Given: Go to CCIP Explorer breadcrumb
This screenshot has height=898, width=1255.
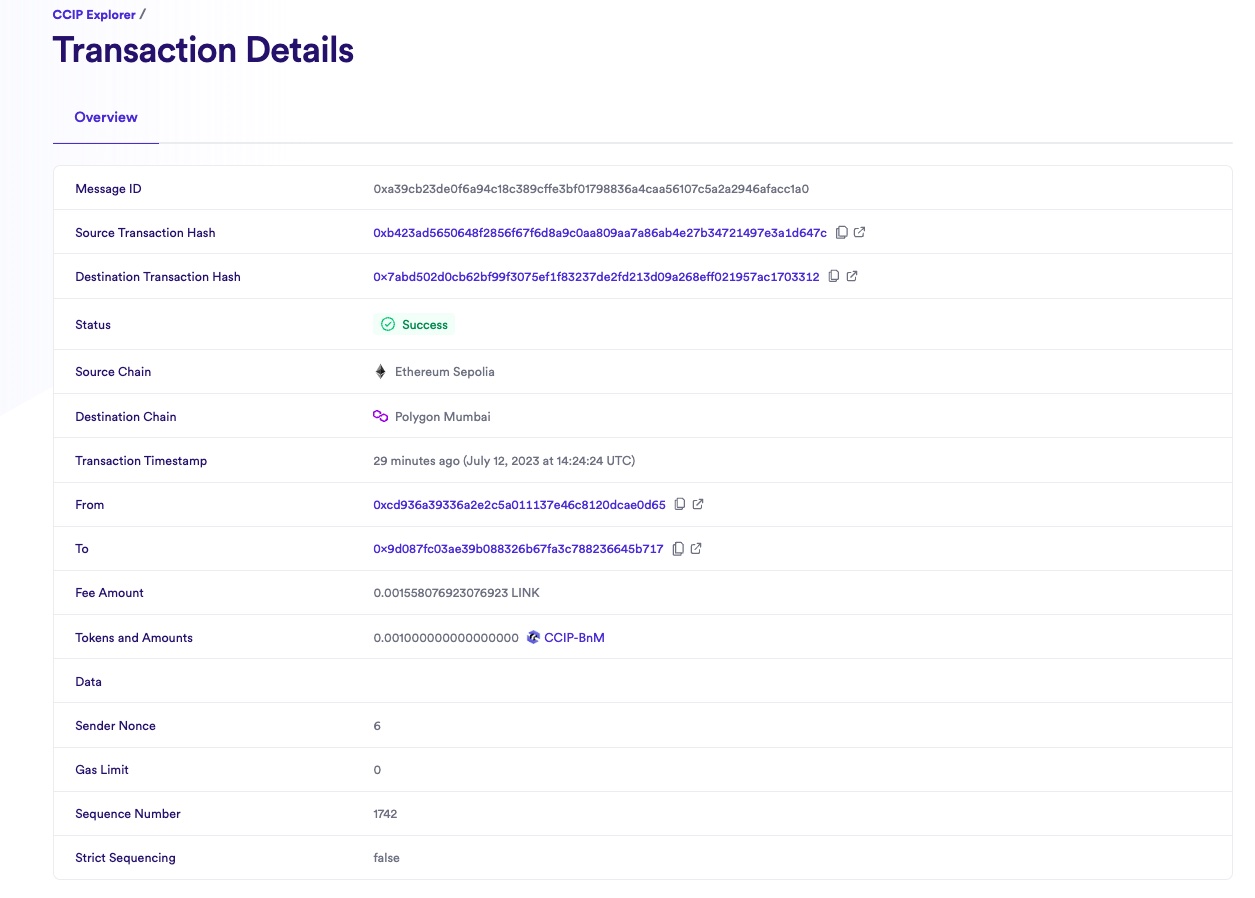Looking at the screenshot, I should (95, 15).
